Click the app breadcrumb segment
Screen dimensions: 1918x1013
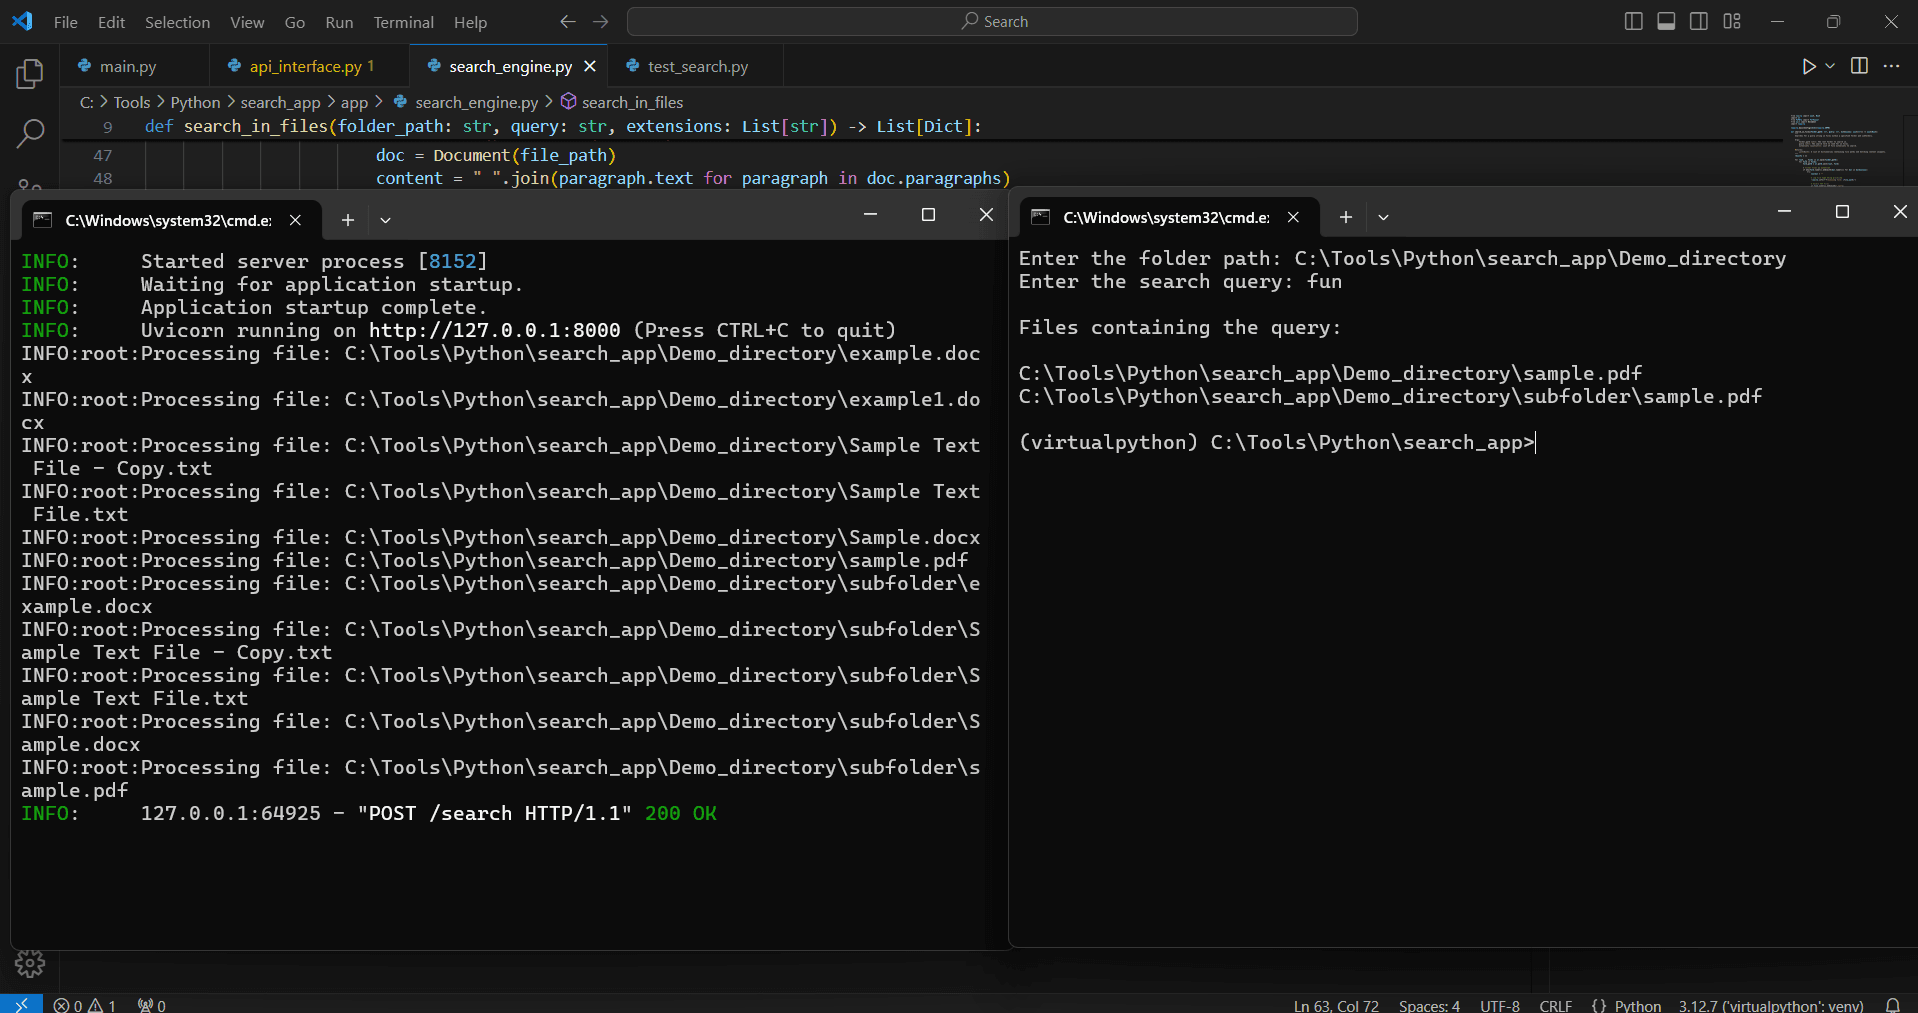(354, 102)
